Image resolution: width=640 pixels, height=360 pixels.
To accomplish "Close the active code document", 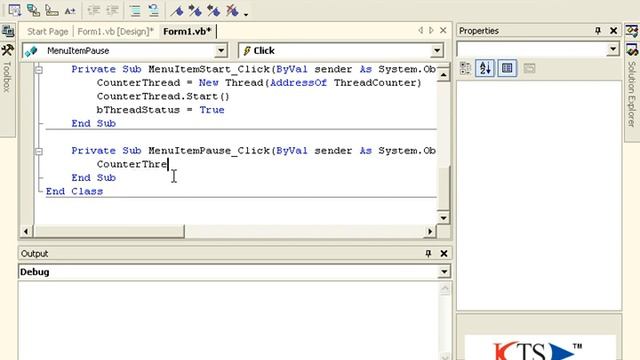I will pos(443,30).
